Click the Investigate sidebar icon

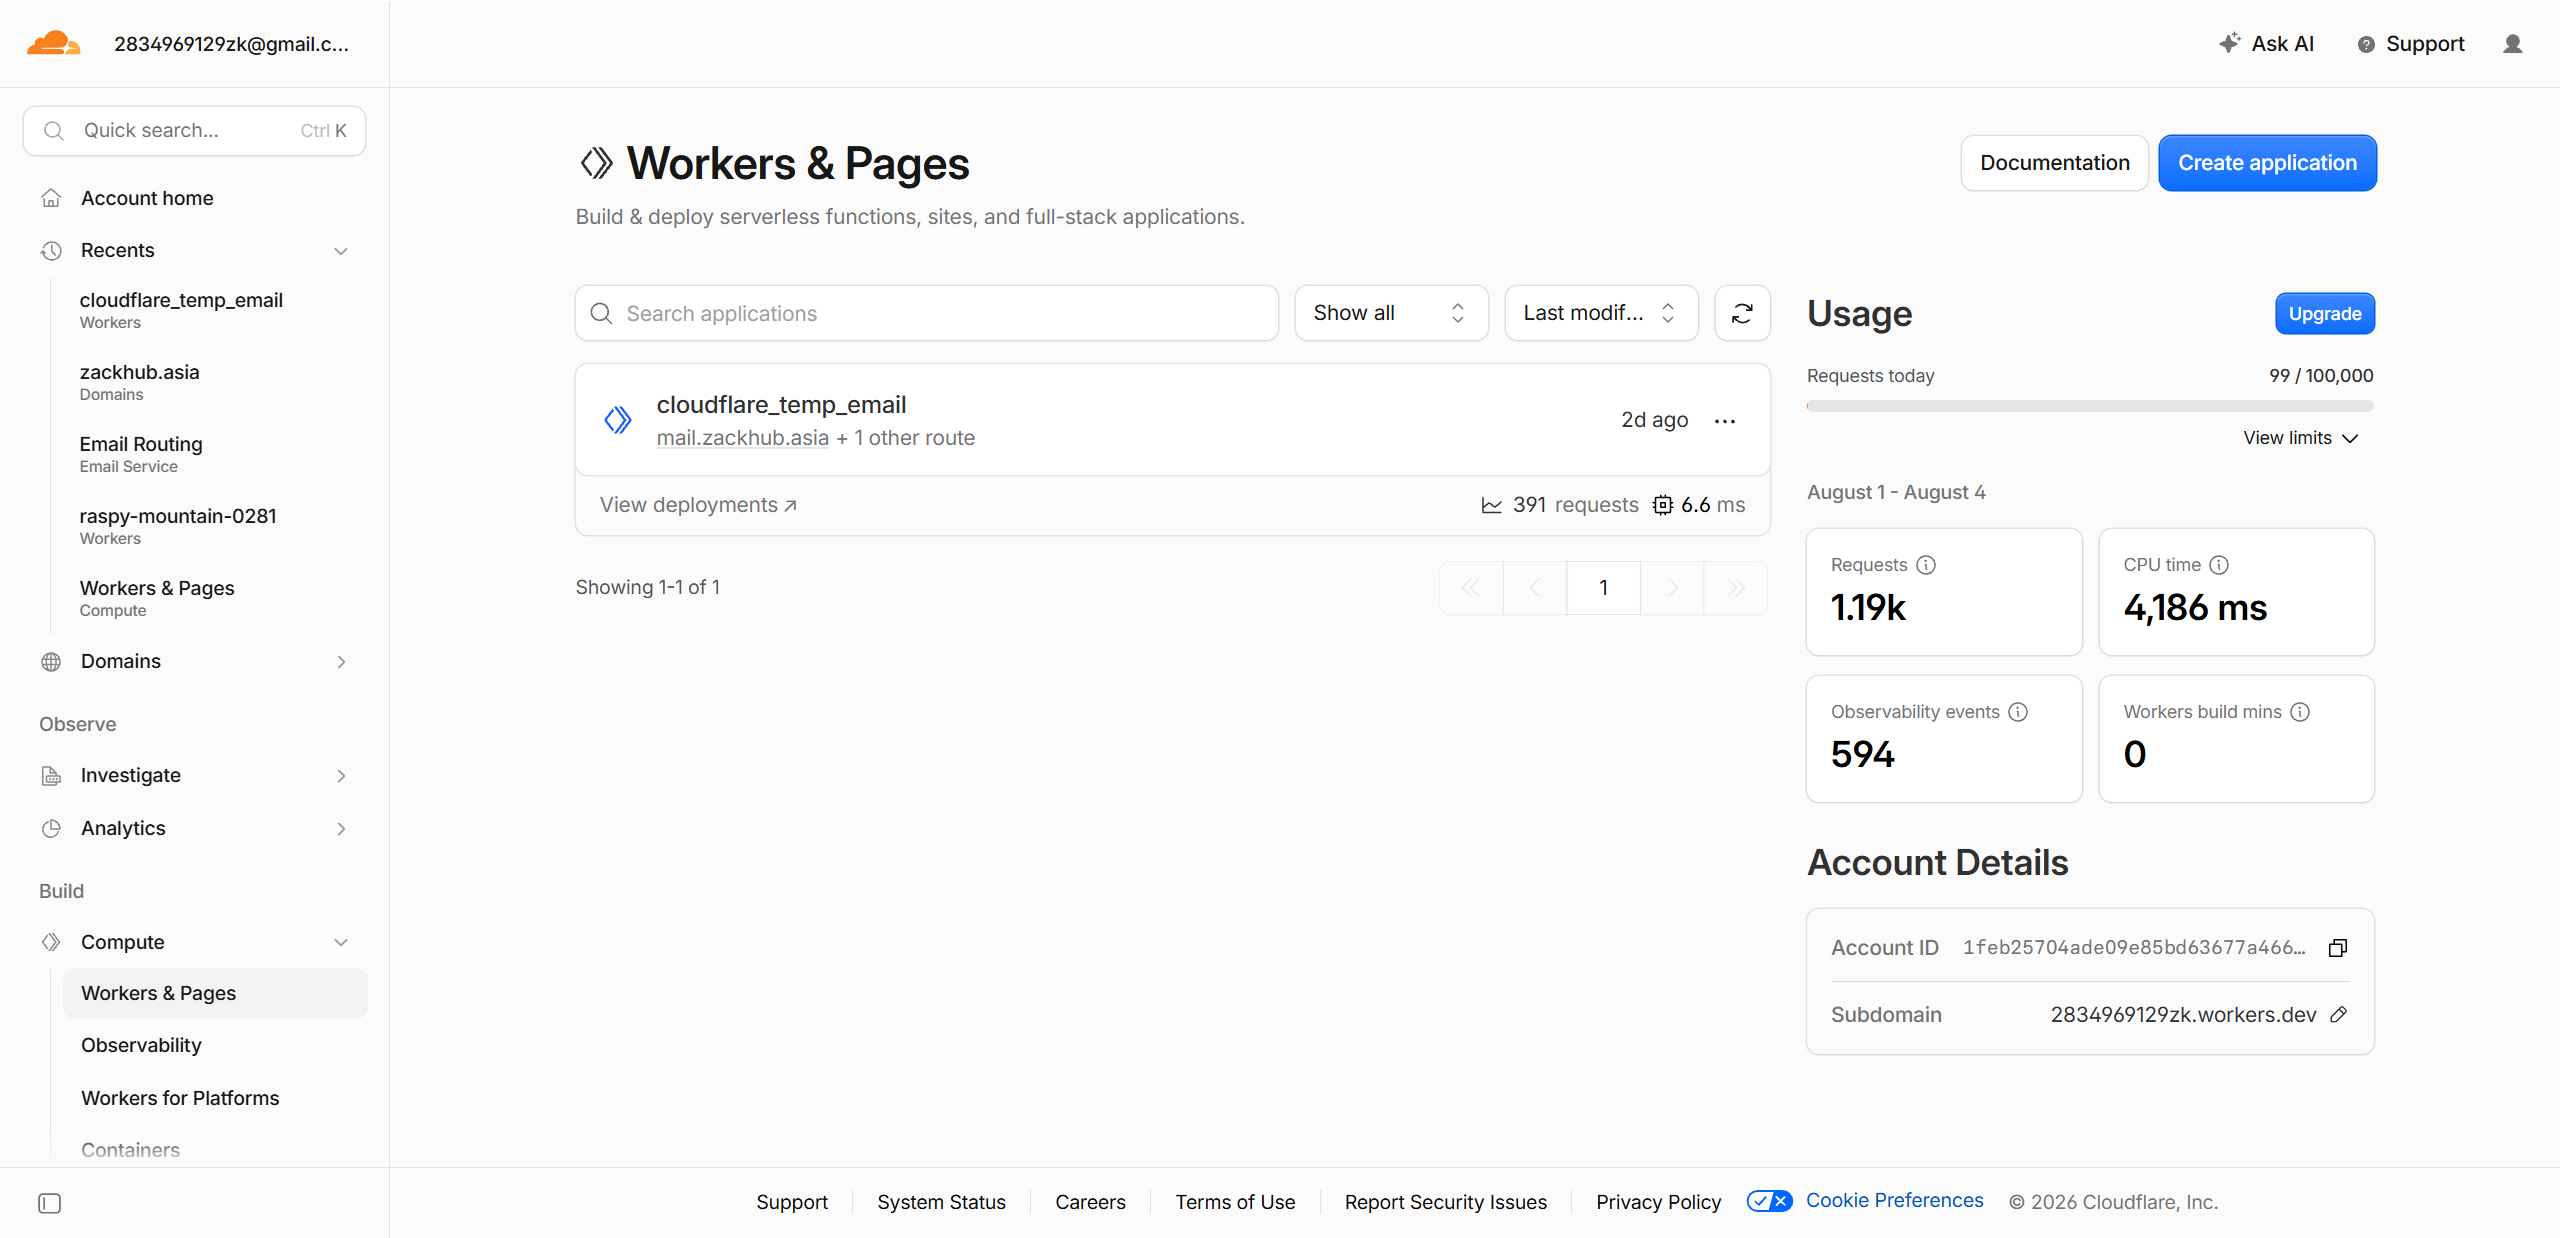tap(51, 775)
